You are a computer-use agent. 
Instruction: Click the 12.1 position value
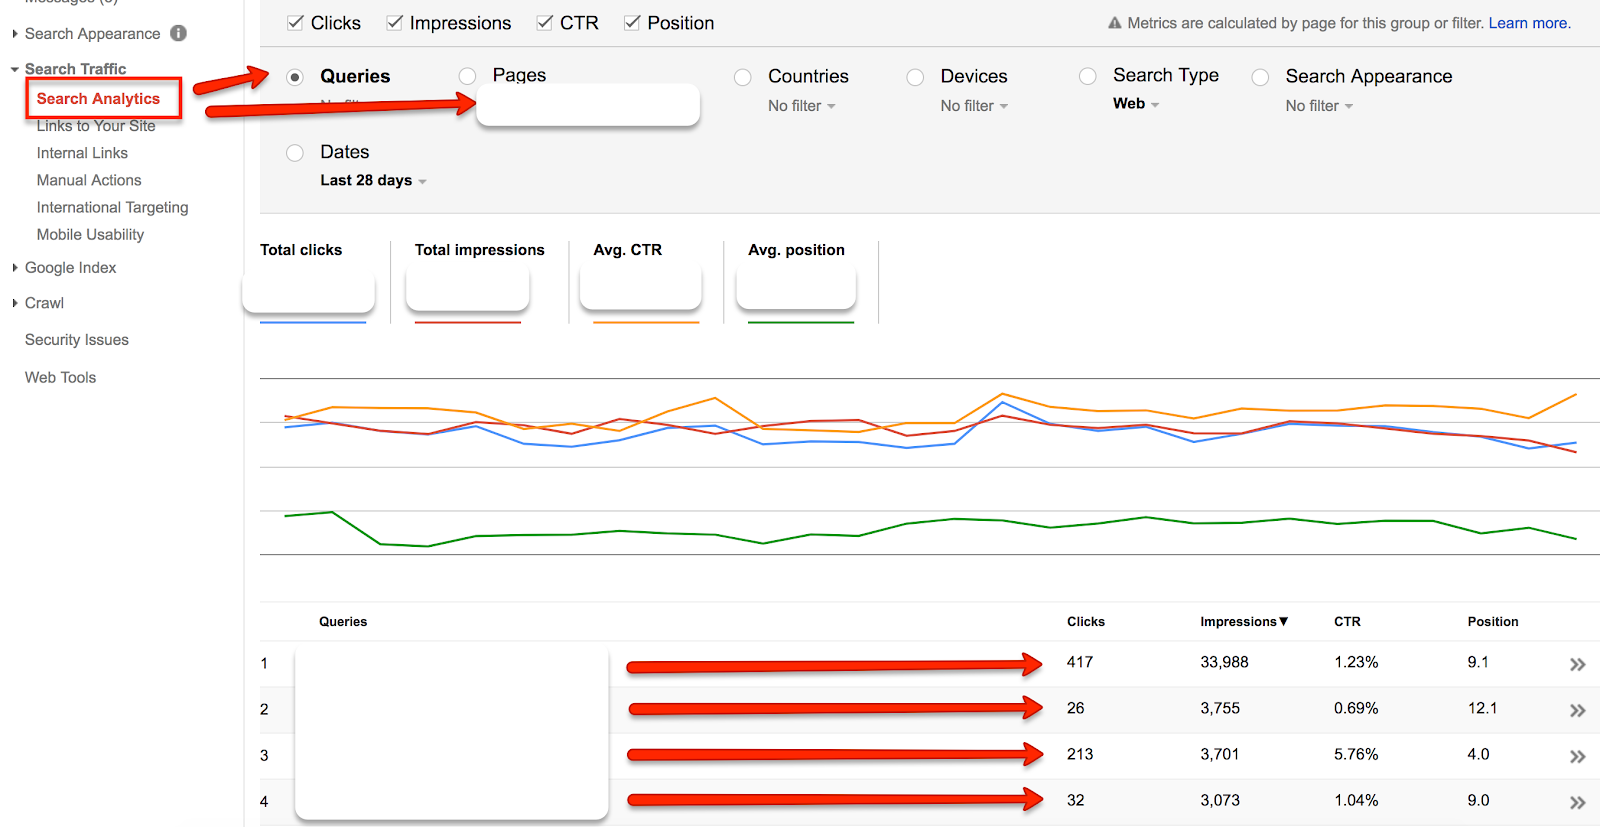[1482, 708]
